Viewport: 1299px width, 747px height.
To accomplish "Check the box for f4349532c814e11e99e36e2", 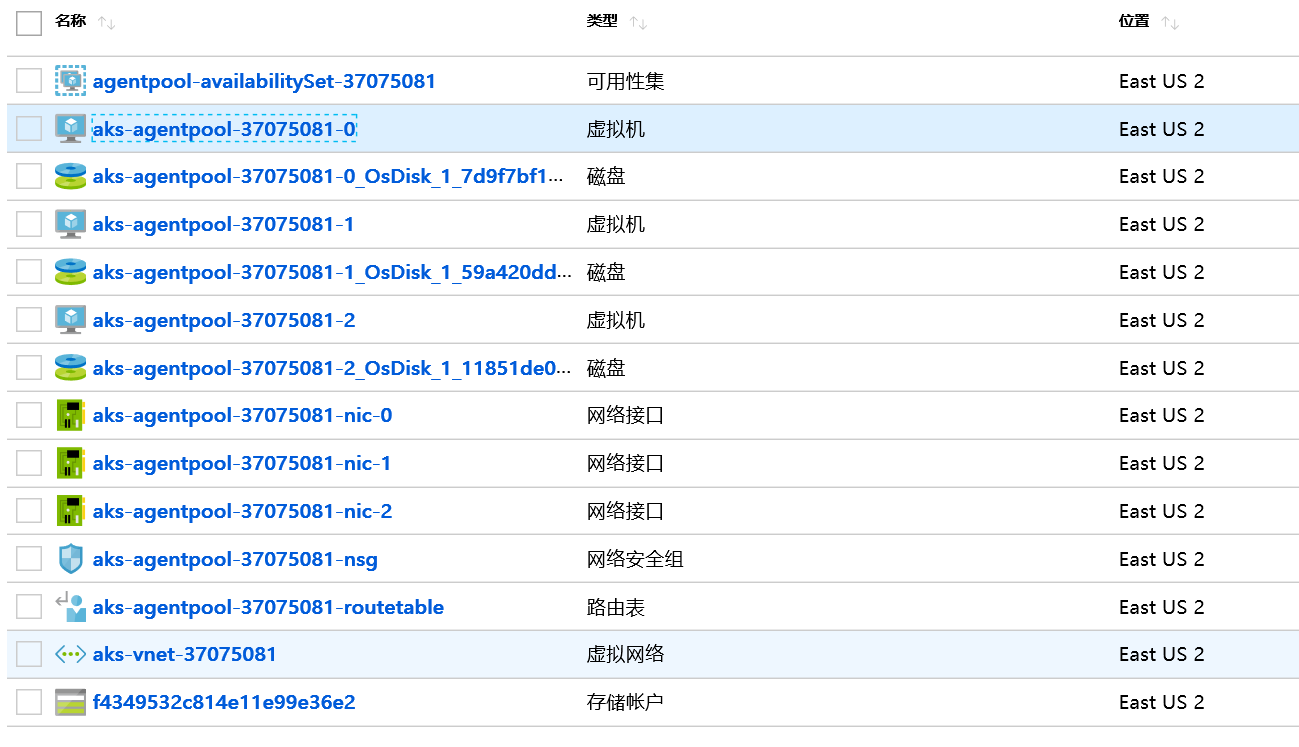I will [x=29, y=702].
